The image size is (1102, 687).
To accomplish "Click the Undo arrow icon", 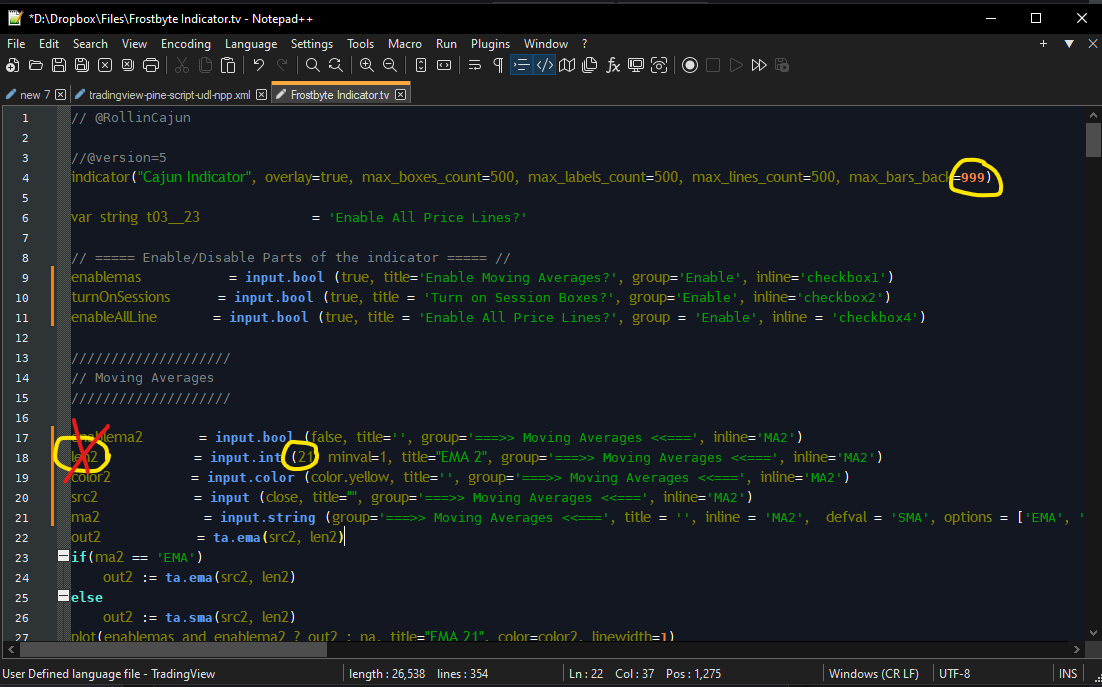I will click(x=259, y=65).
